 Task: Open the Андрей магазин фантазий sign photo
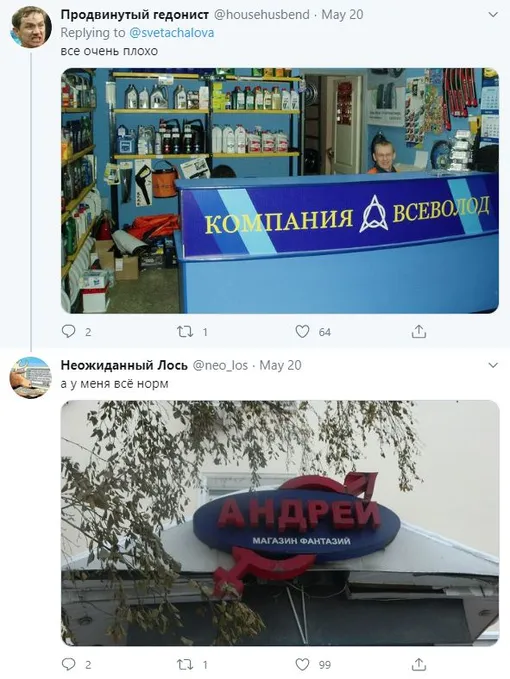pyautogui.click(x=280, y=523)
